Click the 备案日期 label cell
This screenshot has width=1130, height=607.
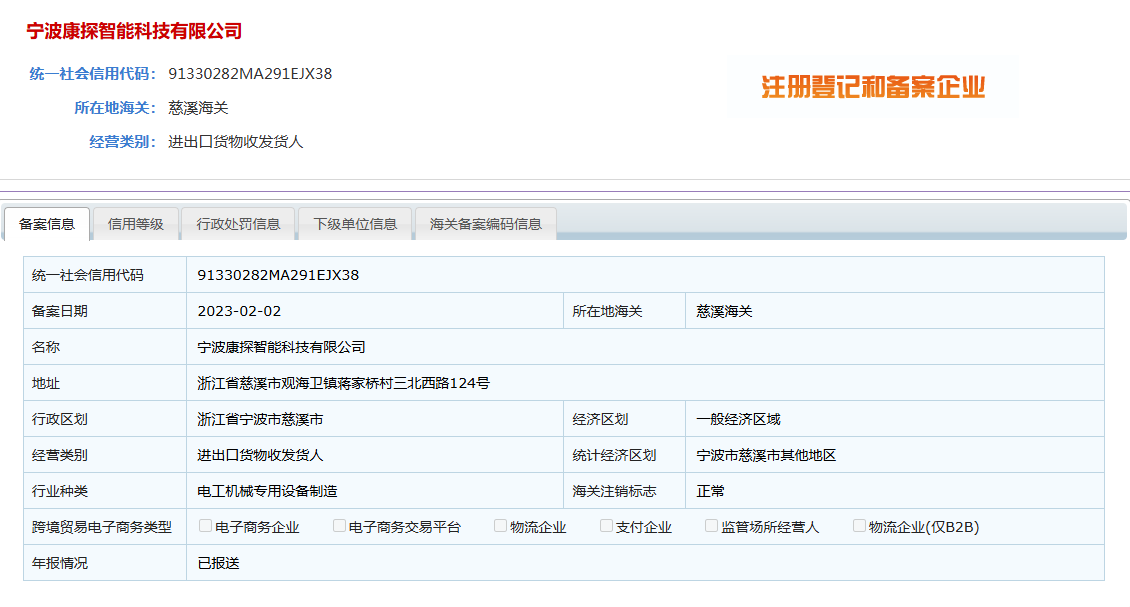pyautogui.click(x=105, y=311)
